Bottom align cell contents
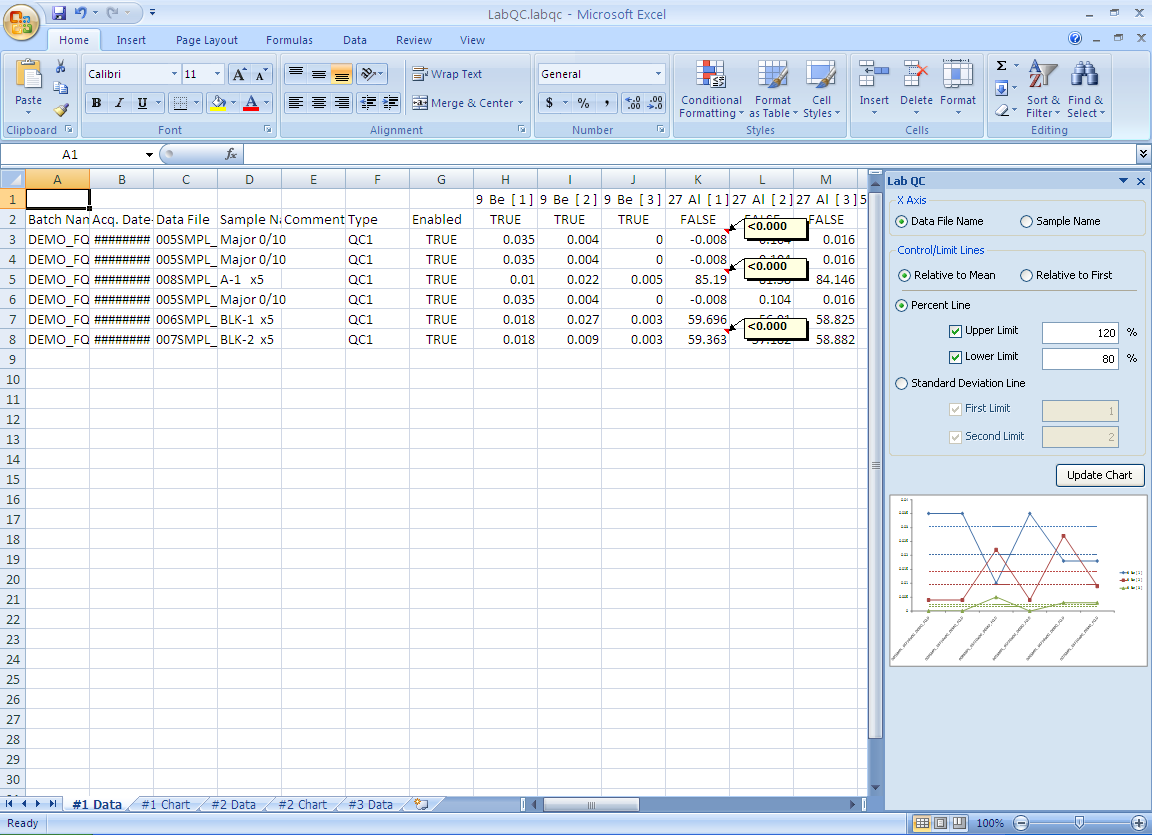Image resolution: width=1152 pixels, height=835 pixels. pos(342,74)
